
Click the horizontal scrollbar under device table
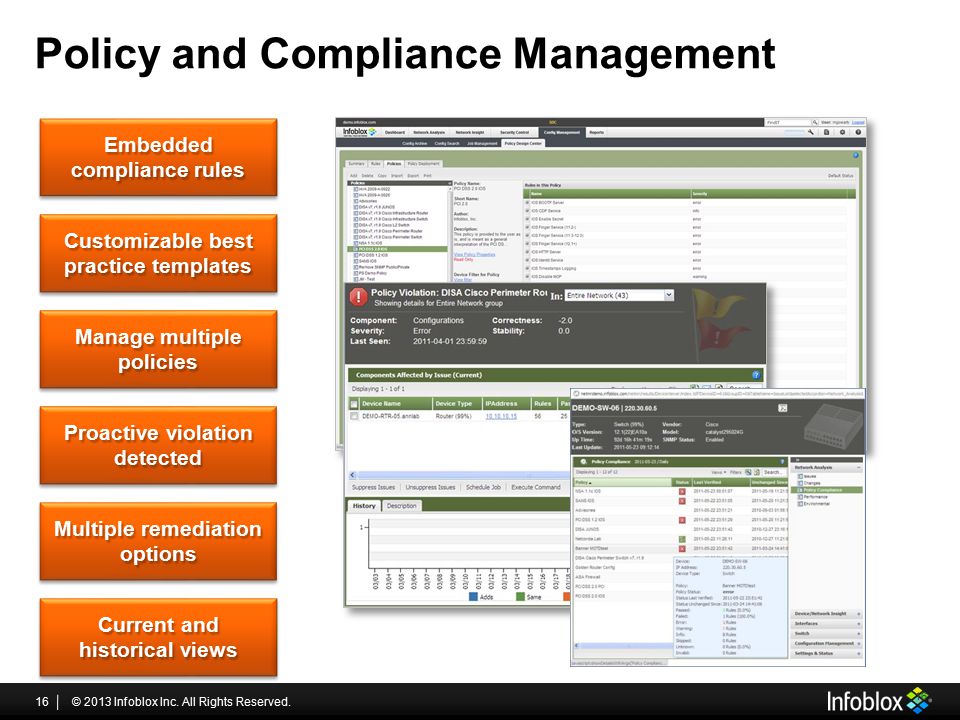click(459, 474)
